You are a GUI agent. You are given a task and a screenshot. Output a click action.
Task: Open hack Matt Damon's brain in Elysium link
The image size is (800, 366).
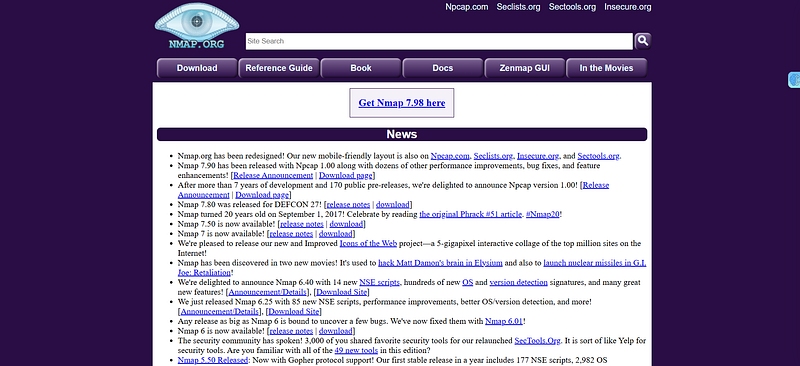point(440,263)
